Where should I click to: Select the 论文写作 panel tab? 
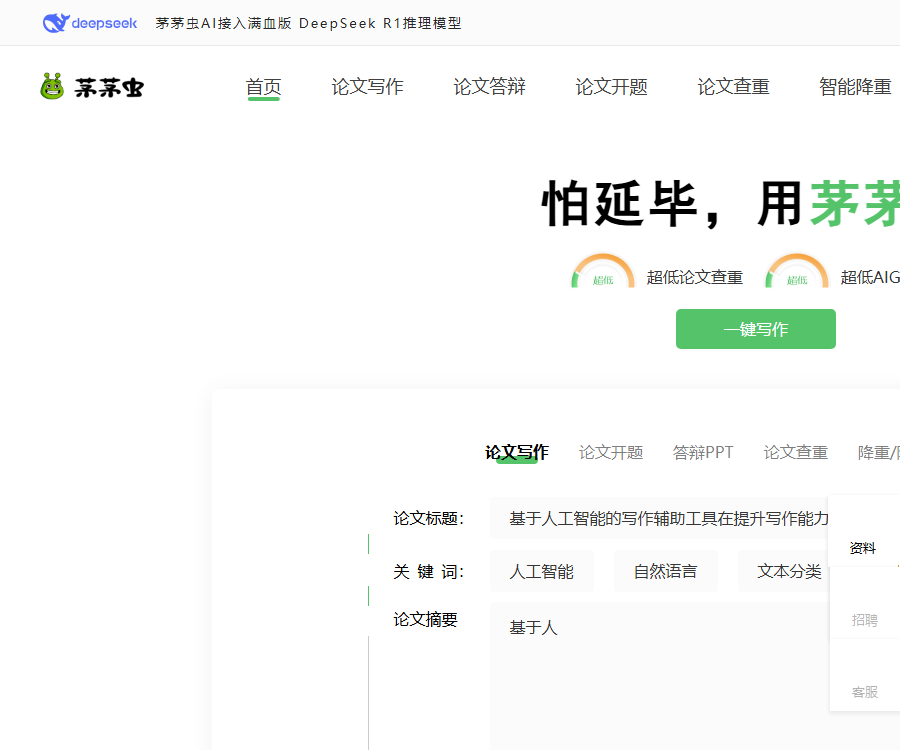tap(517, 452)
